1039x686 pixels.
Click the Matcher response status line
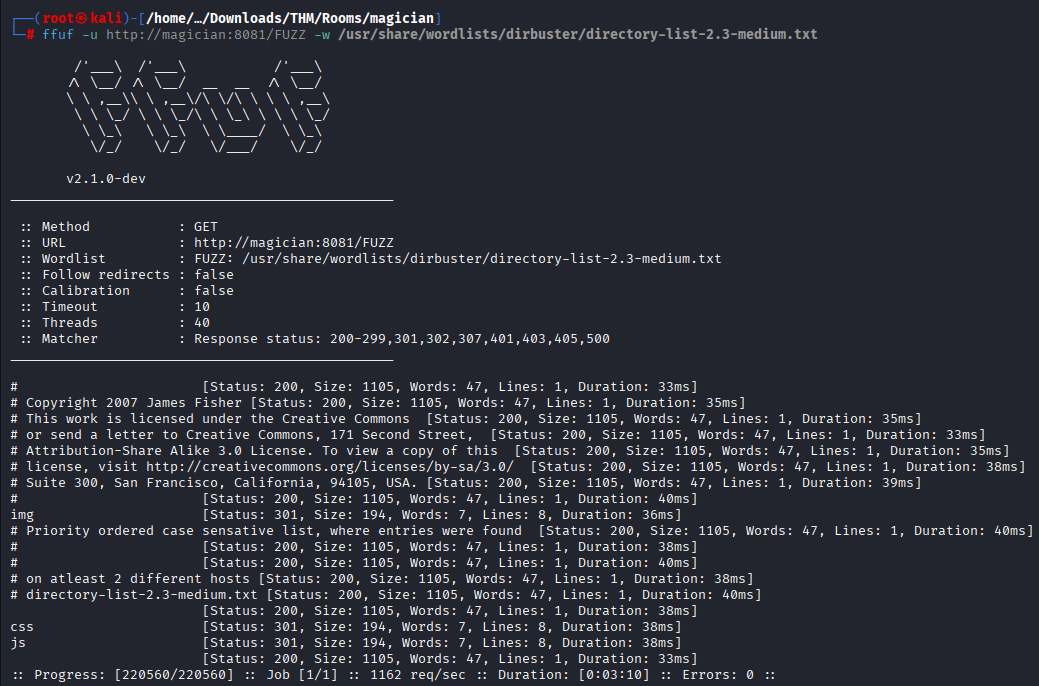(x=315, y=339)
